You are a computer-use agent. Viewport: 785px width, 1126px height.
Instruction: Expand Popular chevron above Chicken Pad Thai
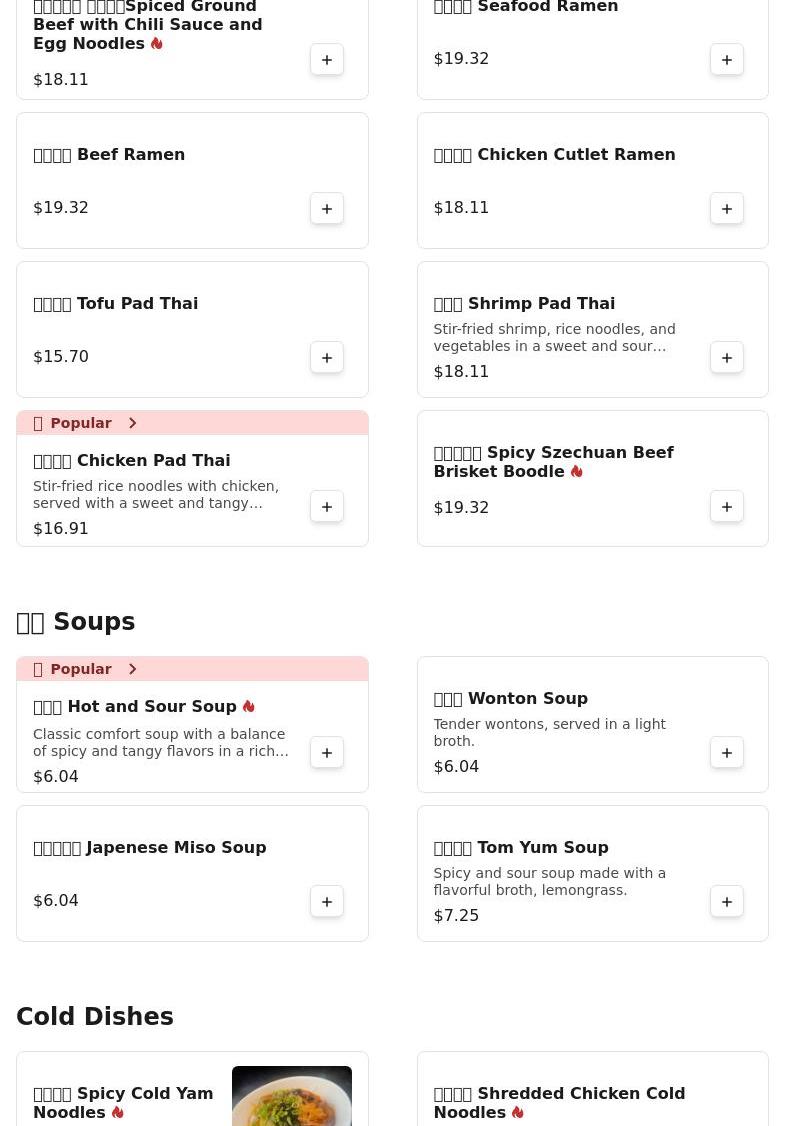(132, 423)
